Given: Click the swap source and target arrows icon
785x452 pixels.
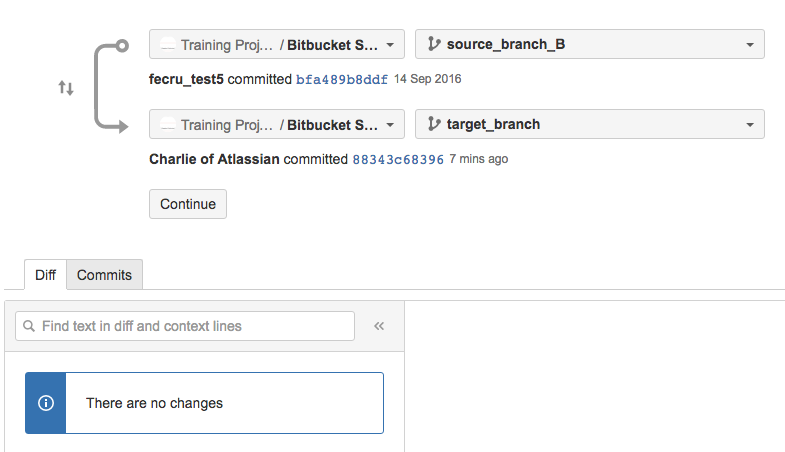Looking at the screenshot, I should [x=66, y=88].
